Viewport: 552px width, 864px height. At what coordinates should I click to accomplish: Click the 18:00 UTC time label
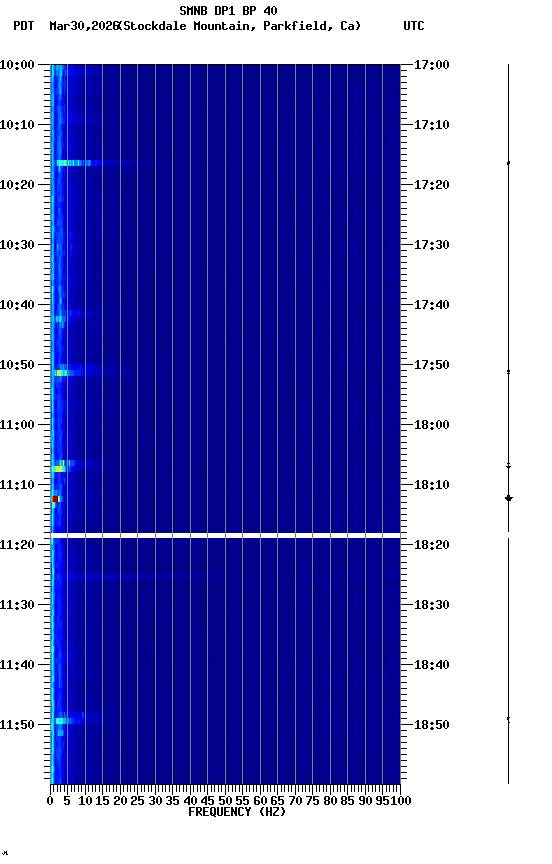coord(432,425)
